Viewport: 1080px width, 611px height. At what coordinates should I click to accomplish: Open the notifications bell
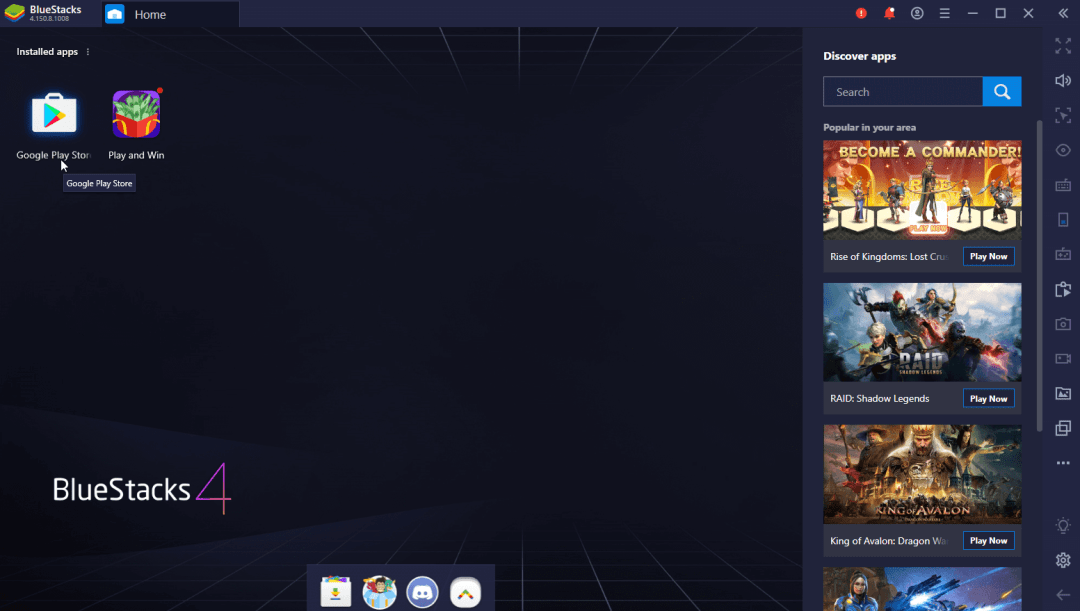coord(889,13)
